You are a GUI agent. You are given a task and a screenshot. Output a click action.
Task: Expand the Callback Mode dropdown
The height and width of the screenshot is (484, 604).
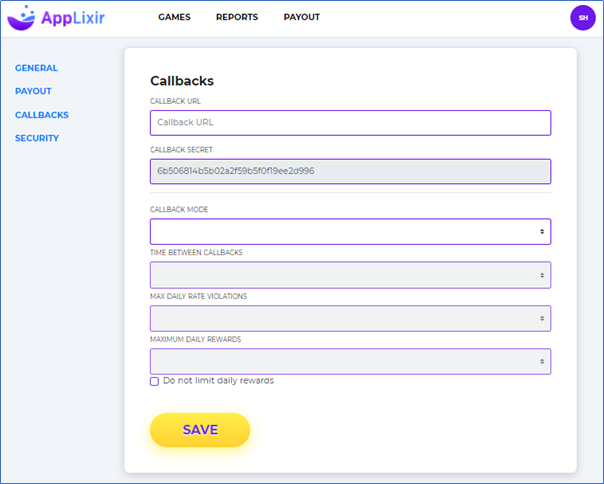click(x=350, y=231)
